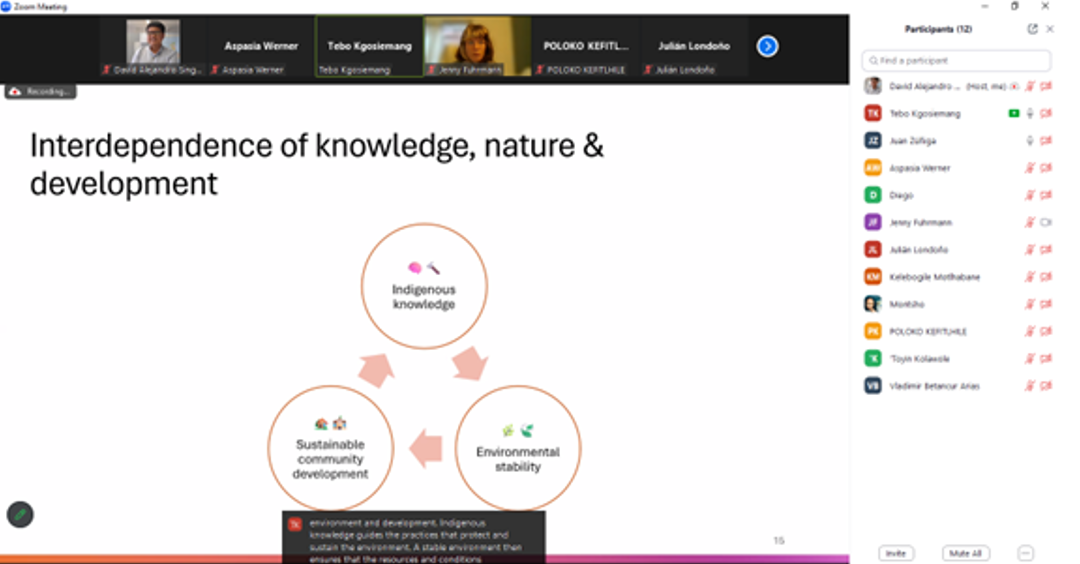This screenshot has width=1080, height=564.
Task: Click the Mute All button
Action: point(966,553)
